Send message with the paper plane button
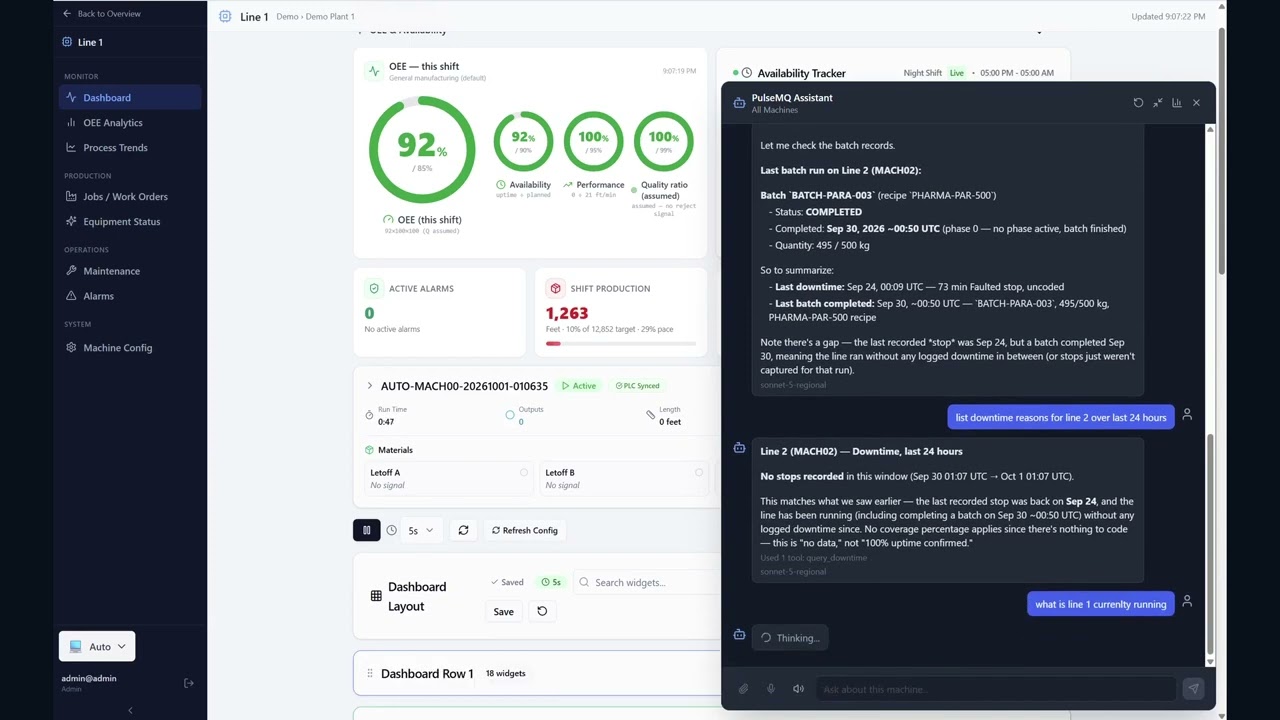Viewport: 1280px width, 720px height. (x=1192, y=688)
